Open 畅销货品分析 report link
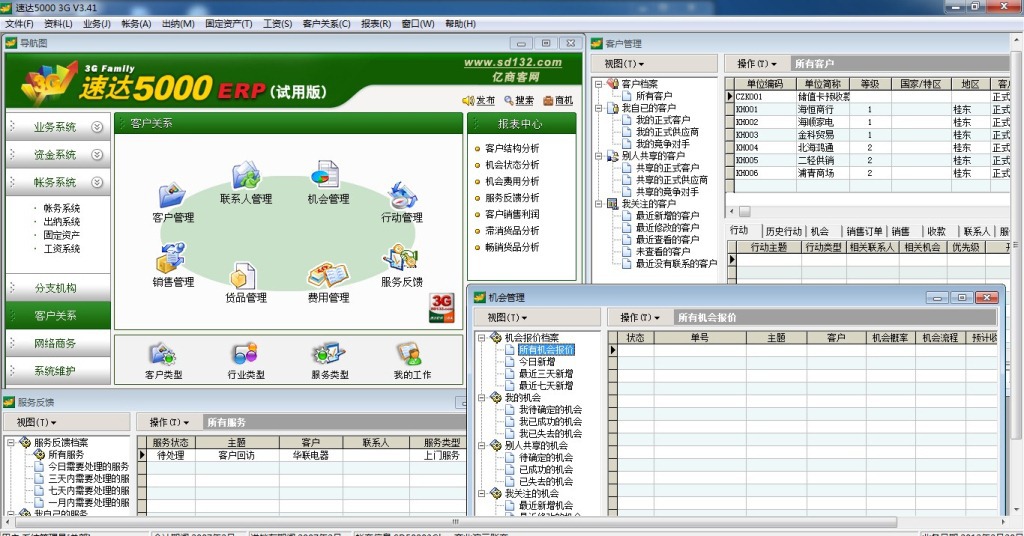The image size is (1024, 536). coord(512,247)
